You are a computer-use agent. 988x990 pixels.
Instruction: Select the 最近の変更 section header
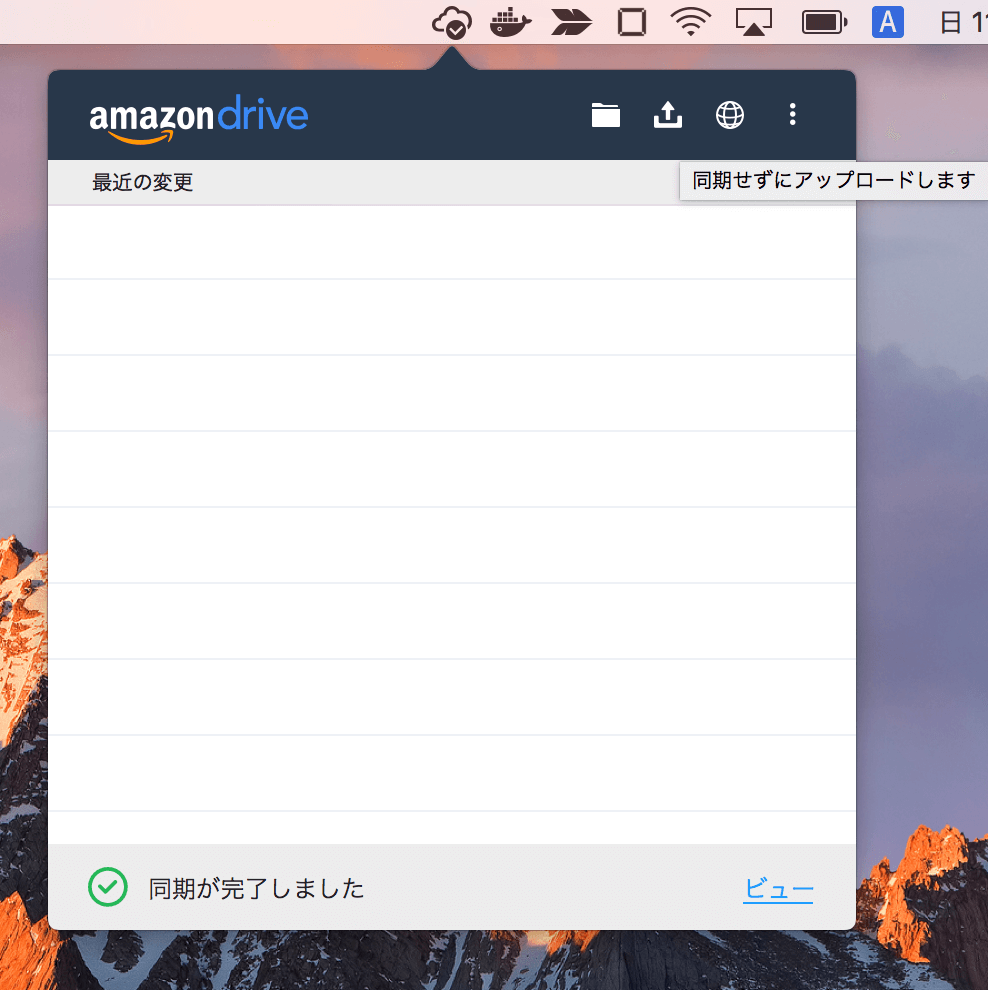click(x=143, y=182)
